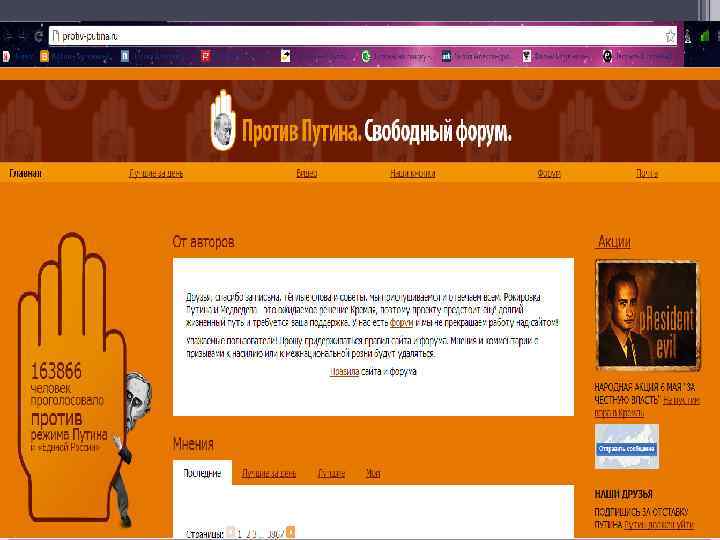Open the Форум navigation link
This screenshot has height=540, width=720.
point(549,173)
